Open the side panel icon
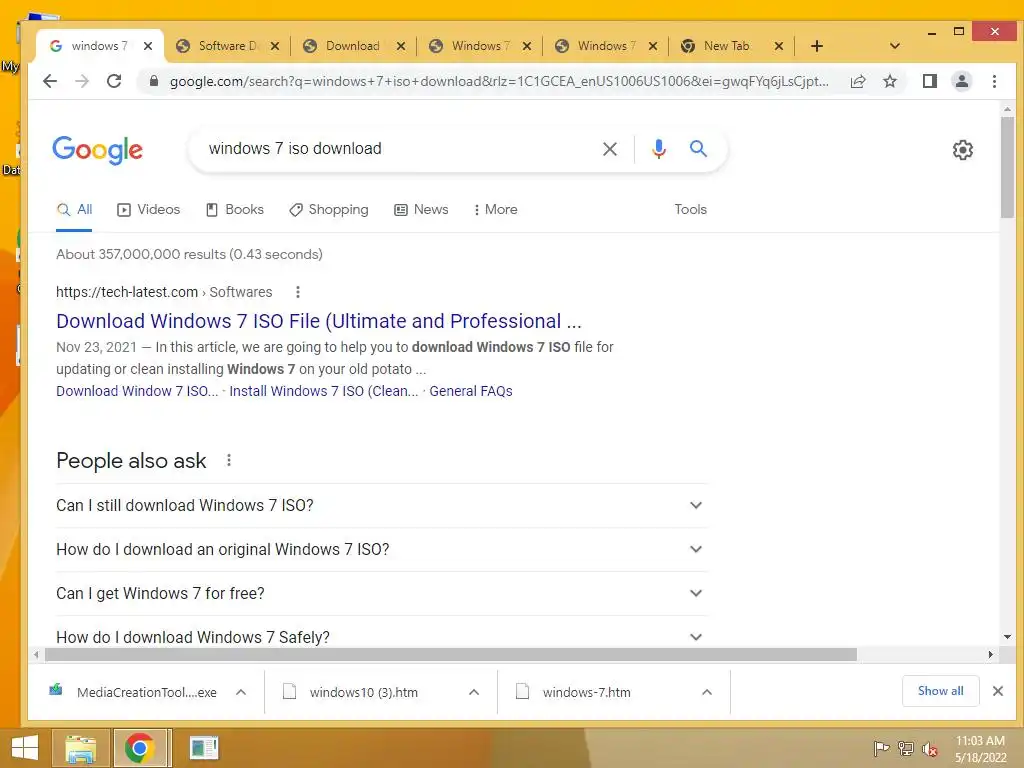 click(x=929, y=81)
